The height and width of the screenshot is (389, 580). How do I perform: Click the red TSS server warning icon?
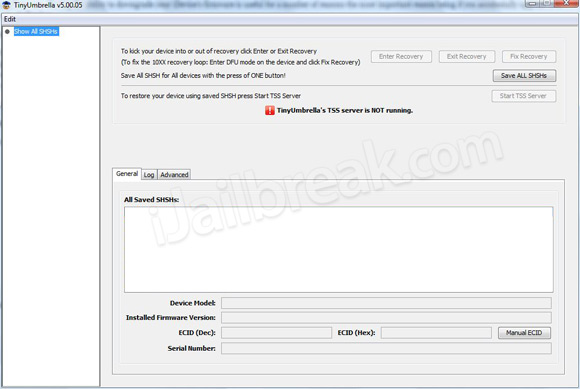pos(270,110)
